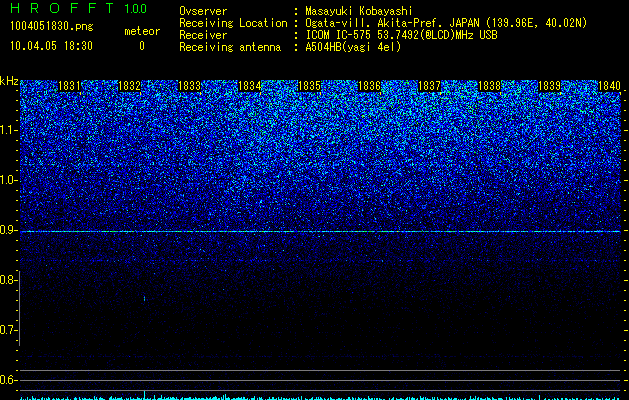Screen dimensions: 629x400
Task: Click the 1835 time marker
Action: pos(309,86)
